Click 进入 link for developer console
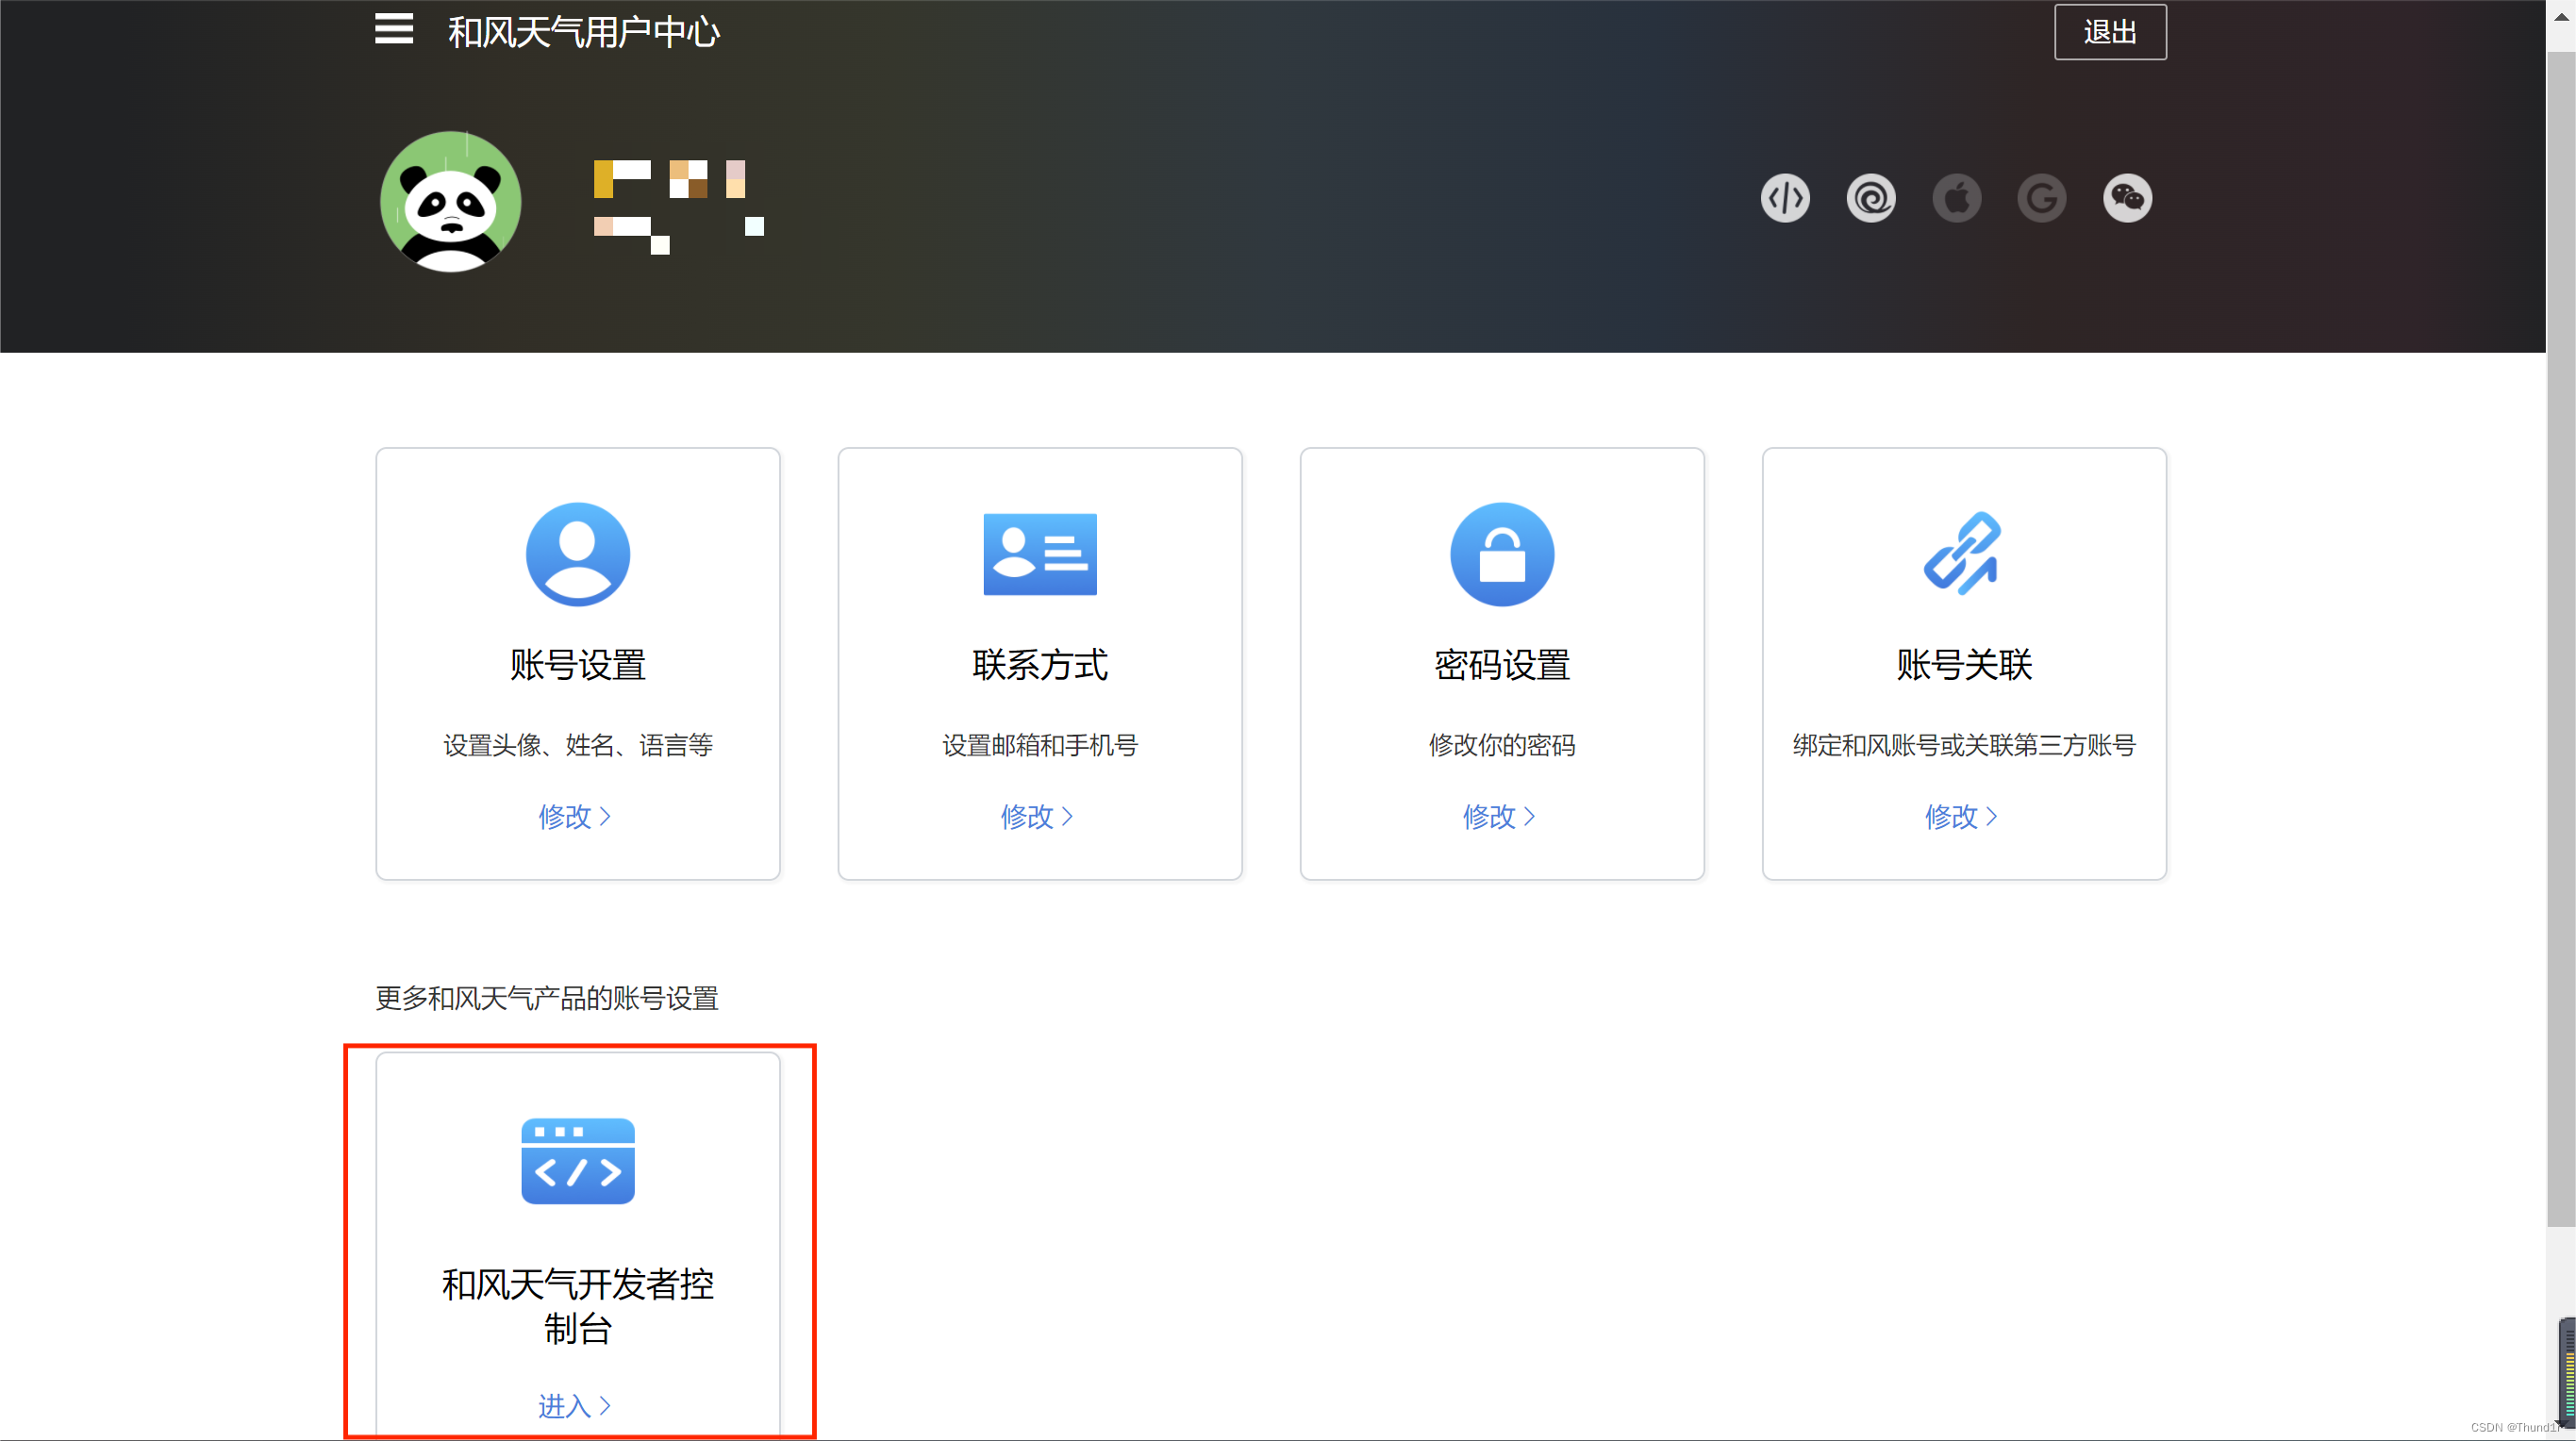This screenshot has height=1441, width=2576. point(575,1406)
